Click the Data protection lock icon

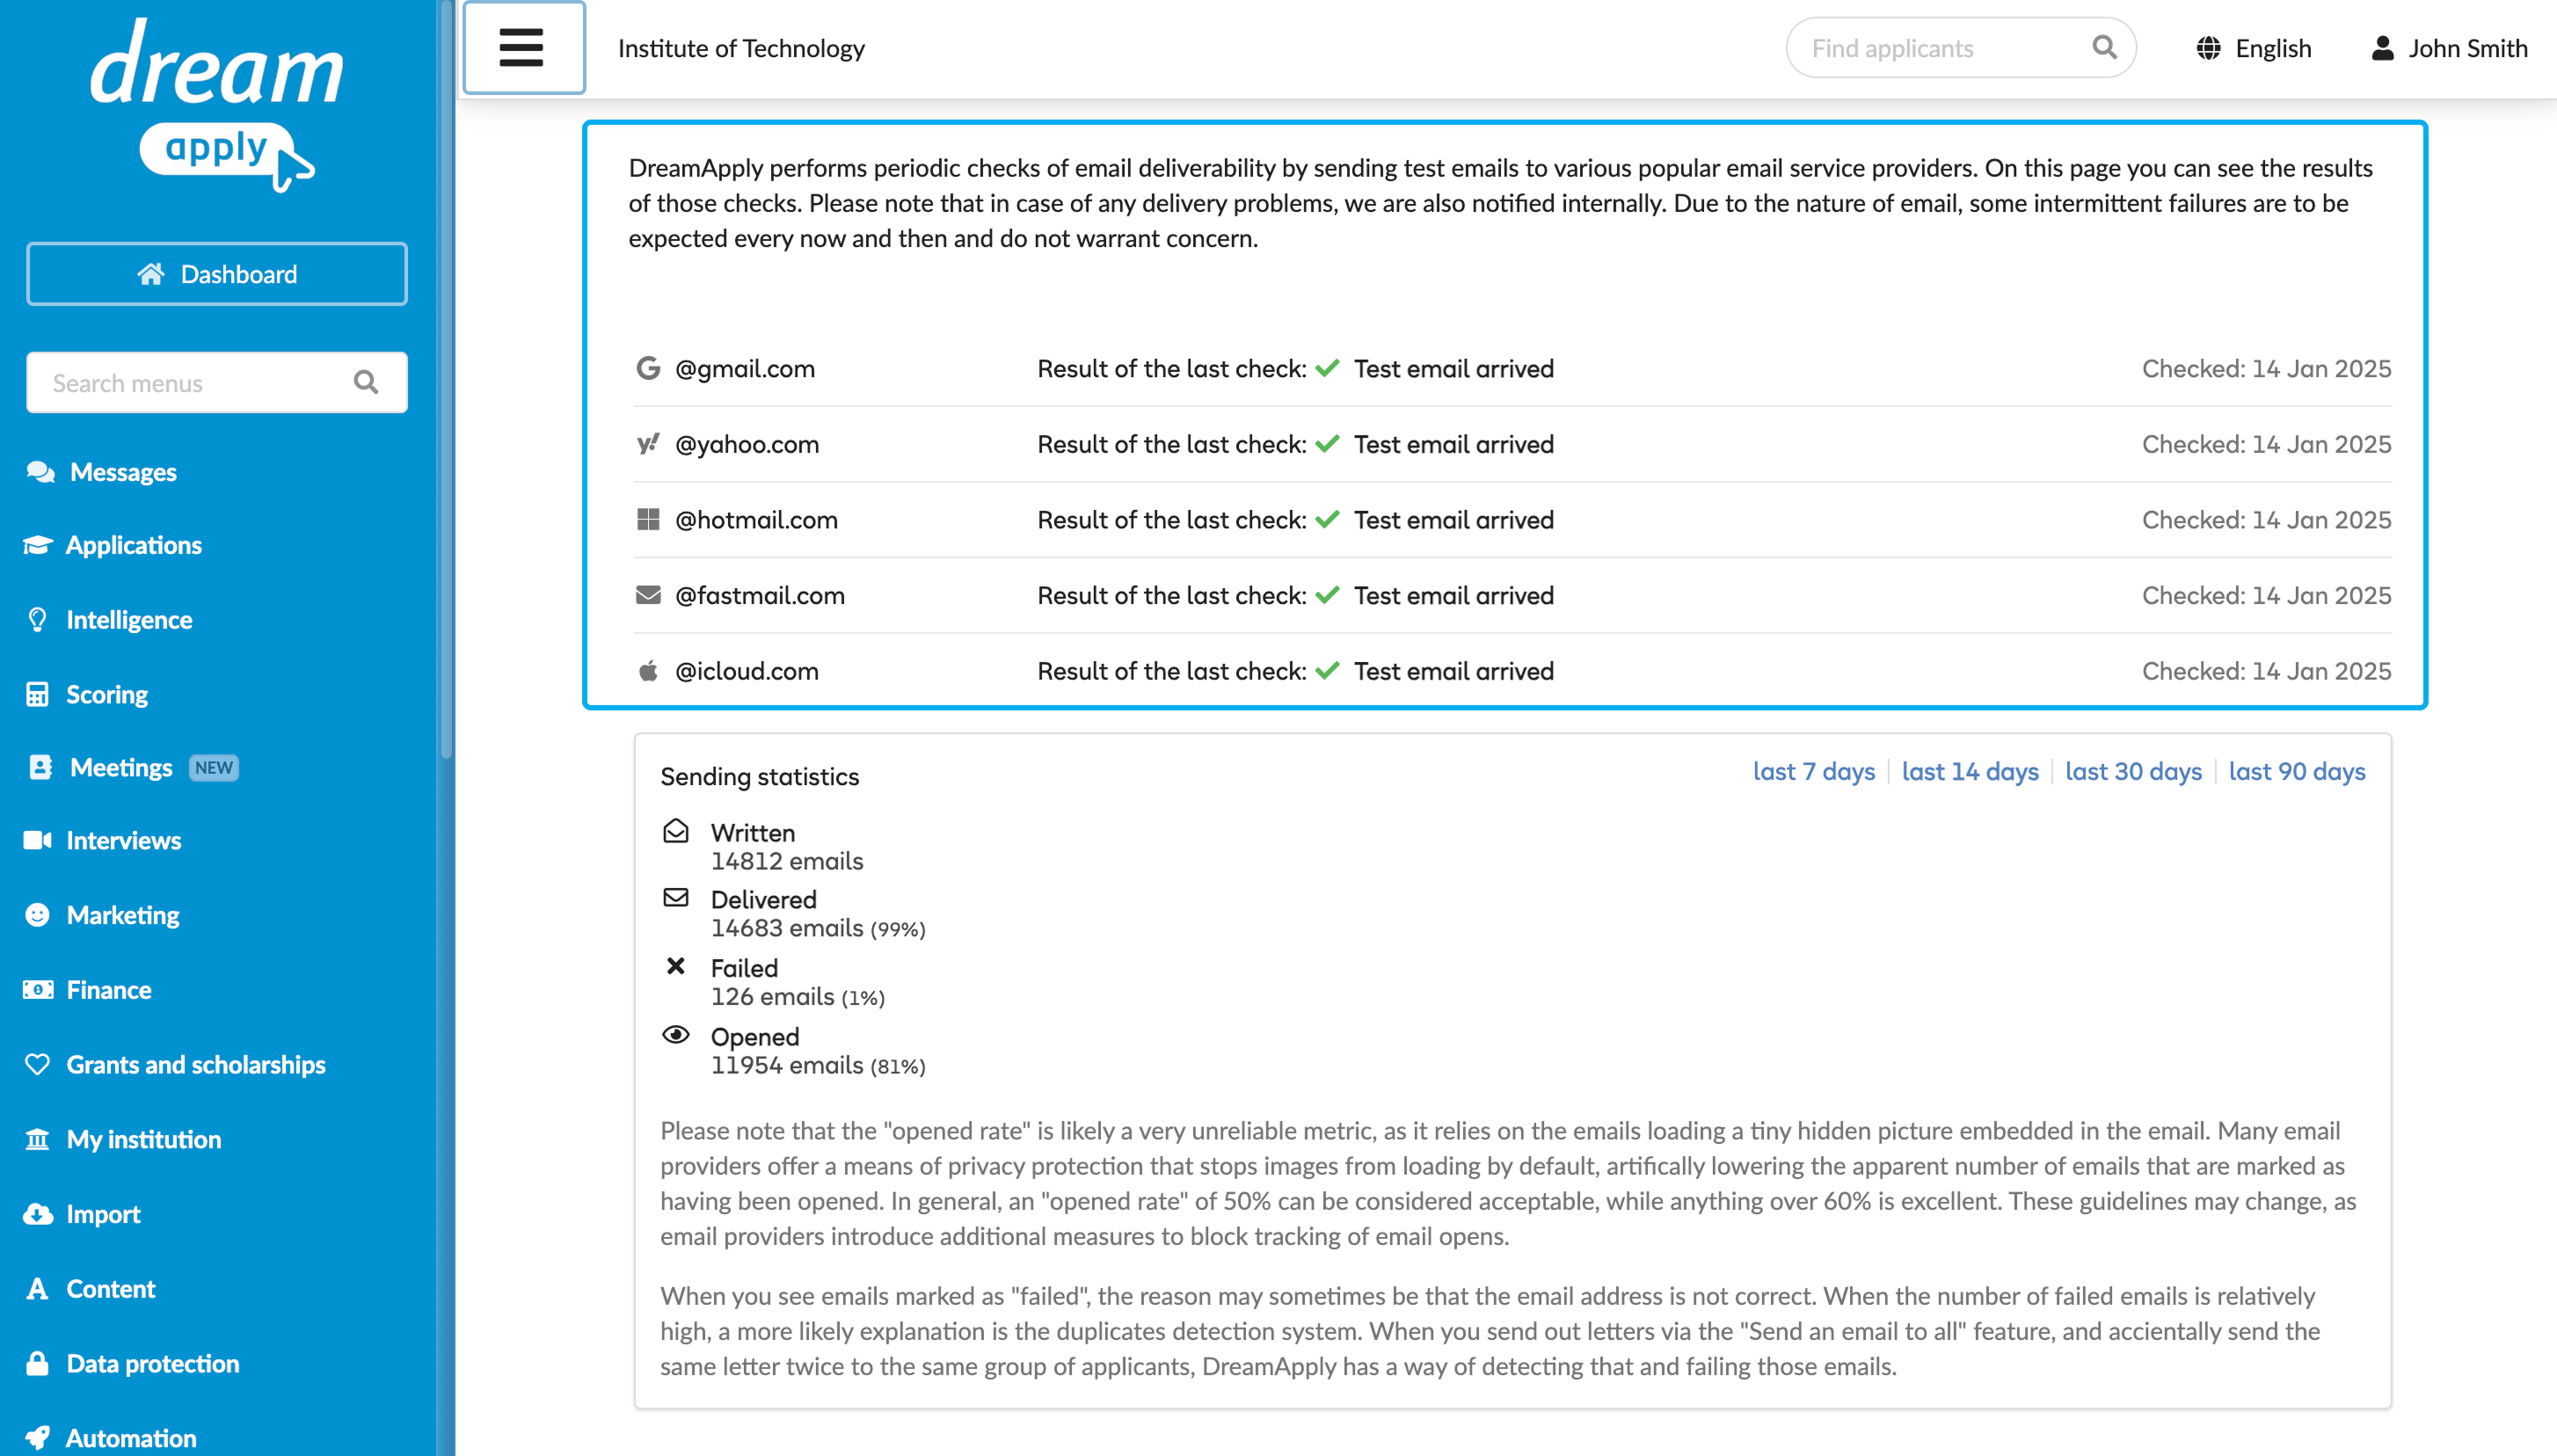coord(38,1363)
